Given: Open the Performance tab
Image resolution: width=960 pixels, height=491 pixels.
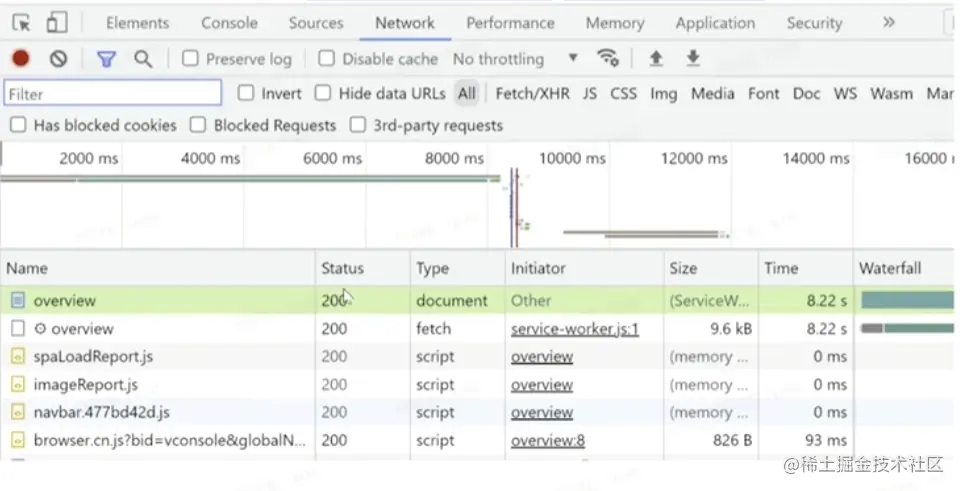Looking at the screenshot, I should click(x=512, y=23).
